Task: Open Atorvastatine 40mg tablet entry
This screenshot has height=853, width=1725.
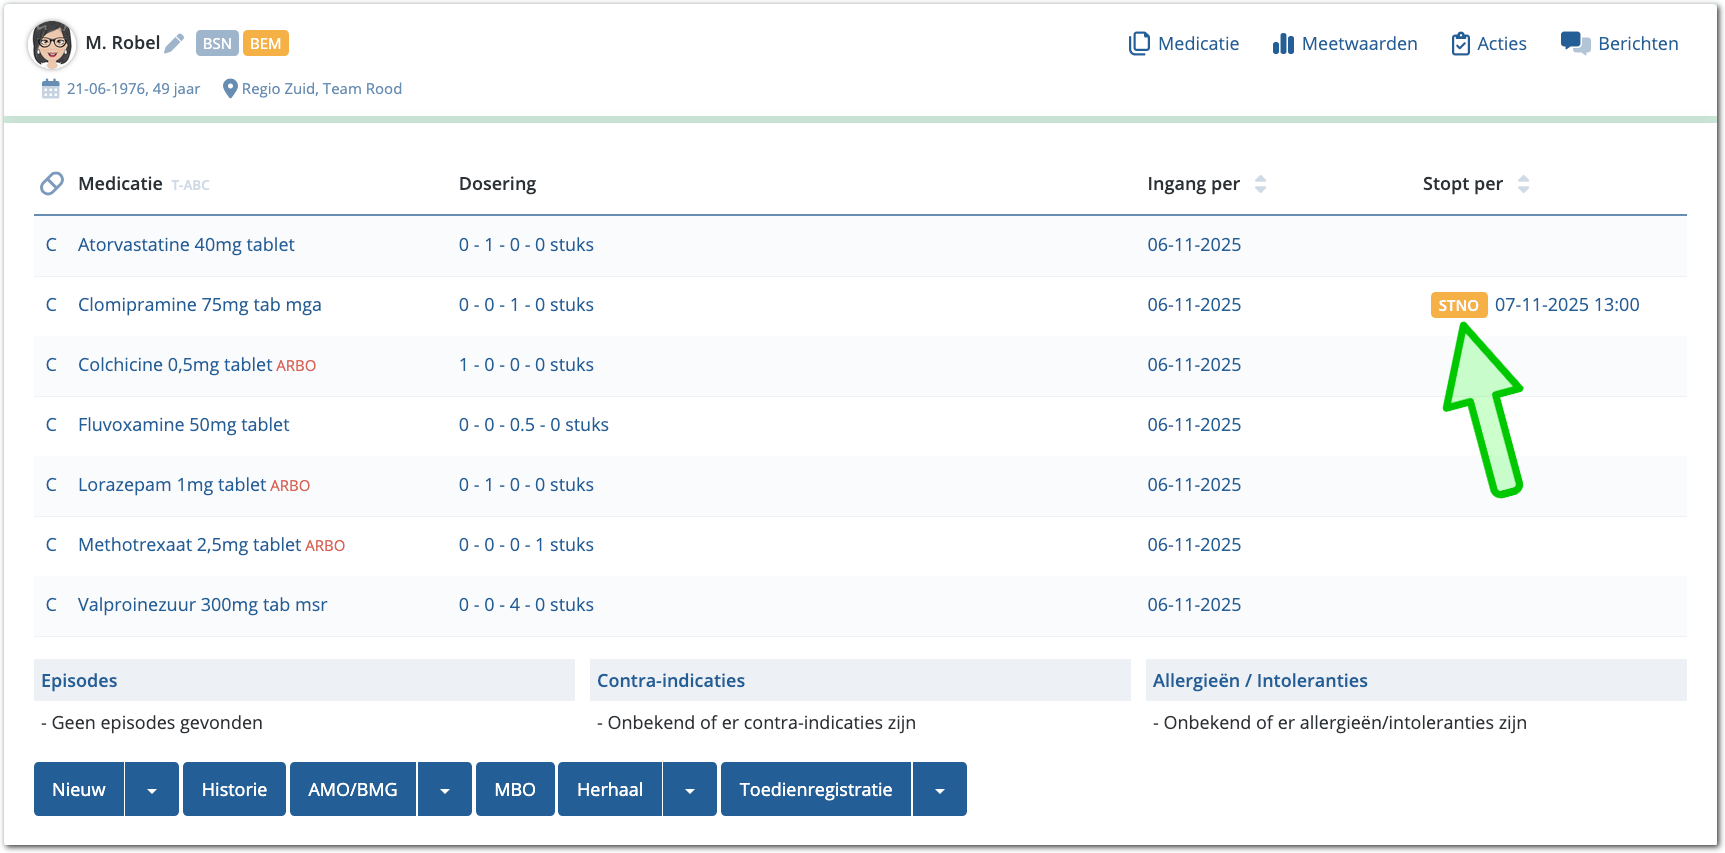Action: pyautogui.click(x=186, y=245)
